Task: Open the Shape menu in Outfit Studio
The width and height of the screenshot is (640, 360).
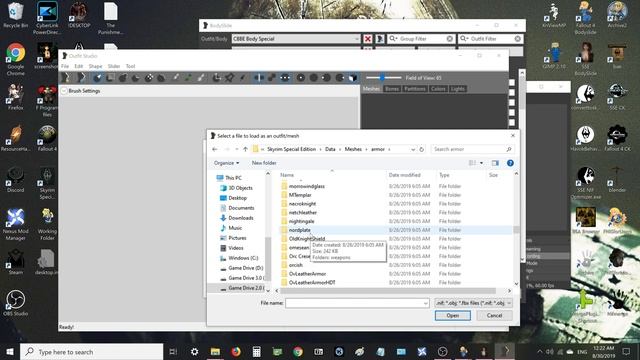Action: coord(95,66)
